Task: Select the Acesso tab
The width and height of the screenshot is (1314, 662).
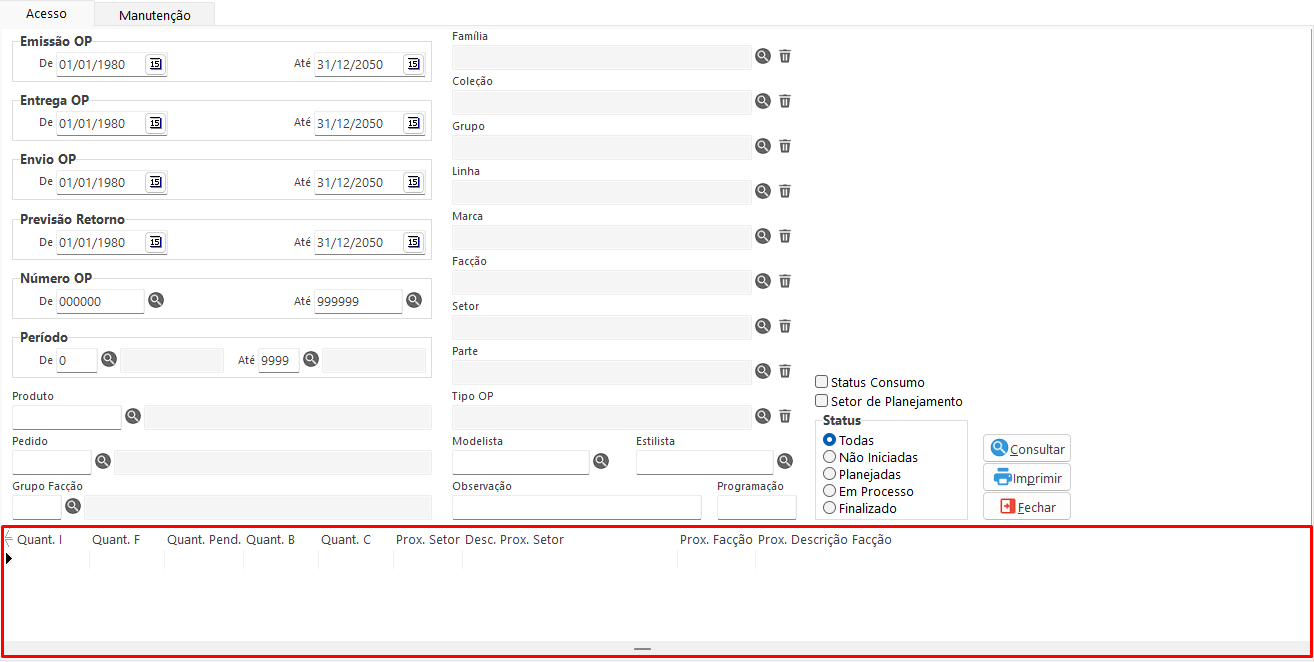Action: point(47,14)
